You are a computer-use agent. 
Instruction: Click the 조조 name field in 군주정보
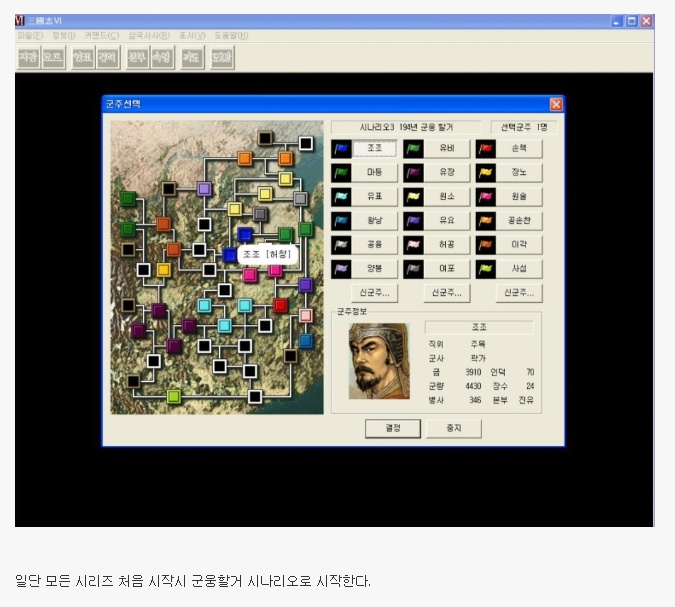(x=479, y=327)
